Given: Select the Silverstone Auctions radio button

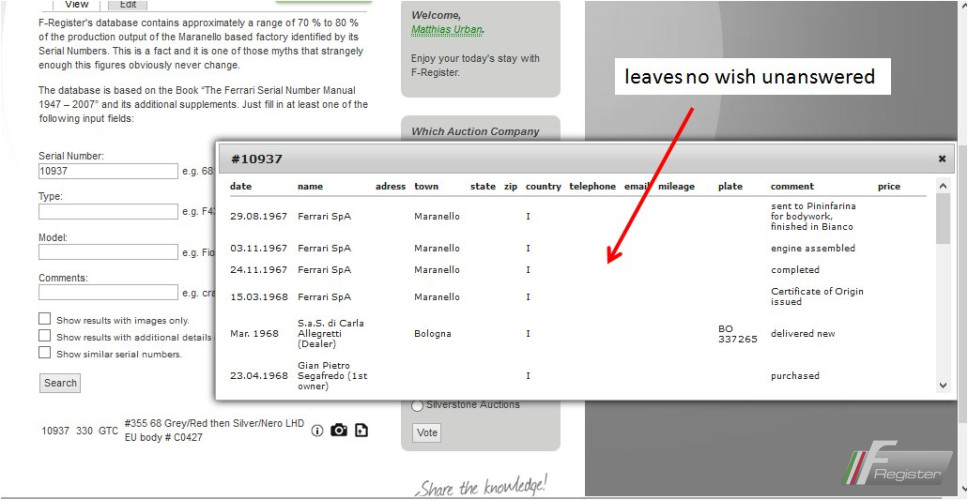Looking at the screenshot, I should click(417, 406).
